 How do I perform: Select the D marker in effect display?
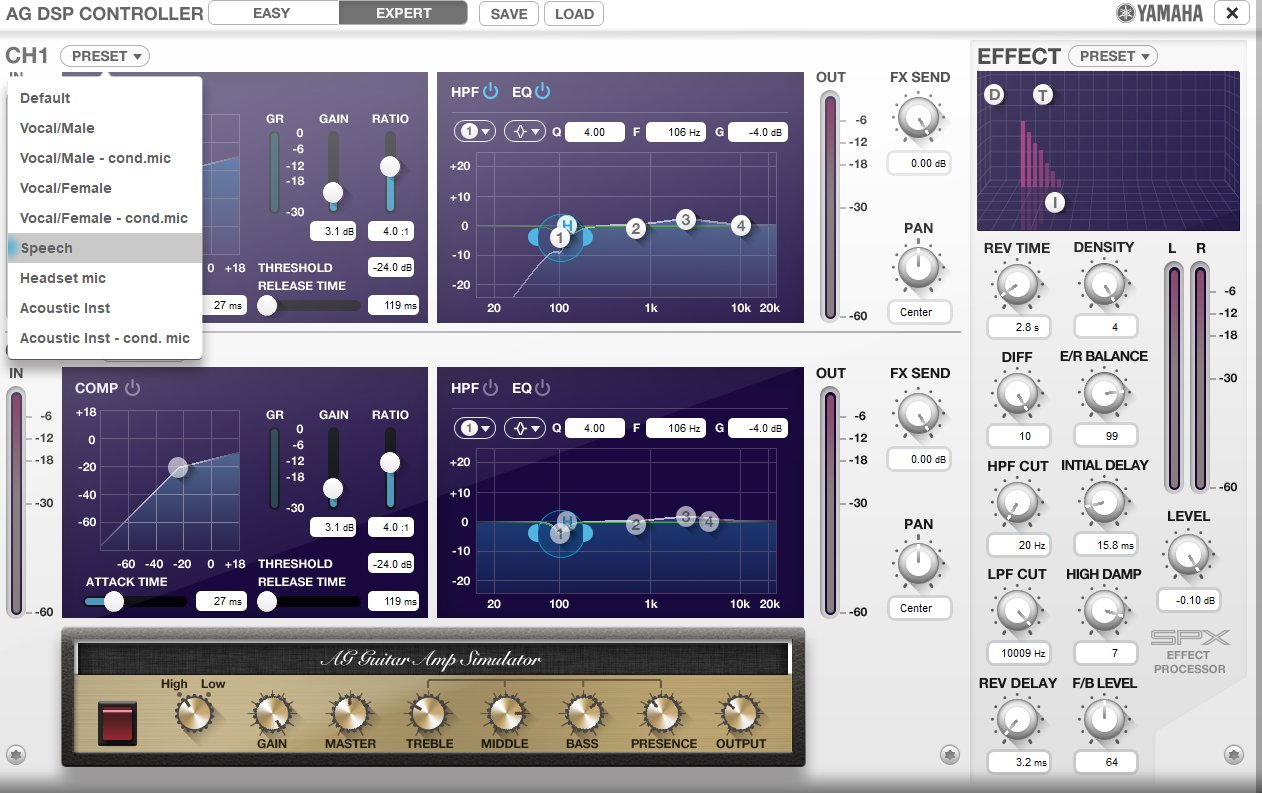click(x=994, y=95)
